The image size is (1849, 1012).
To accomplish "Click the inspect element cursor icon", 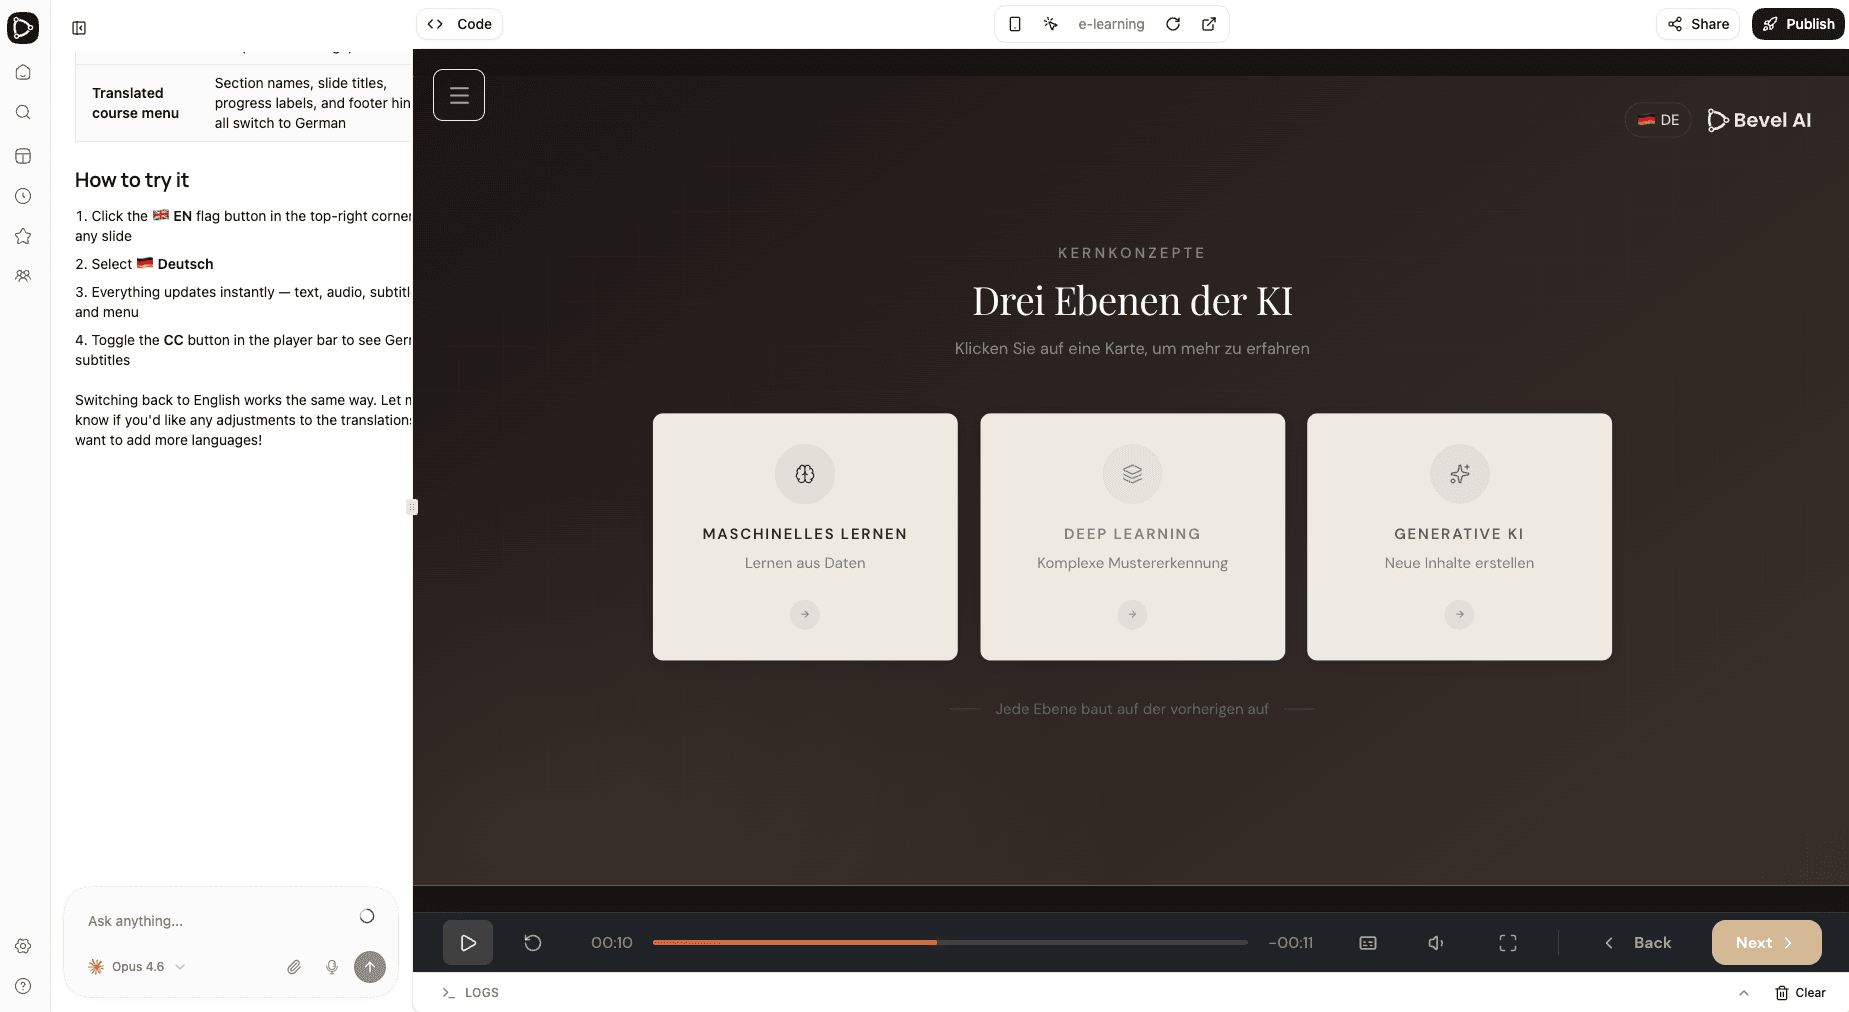I will tap(1052, 23).
